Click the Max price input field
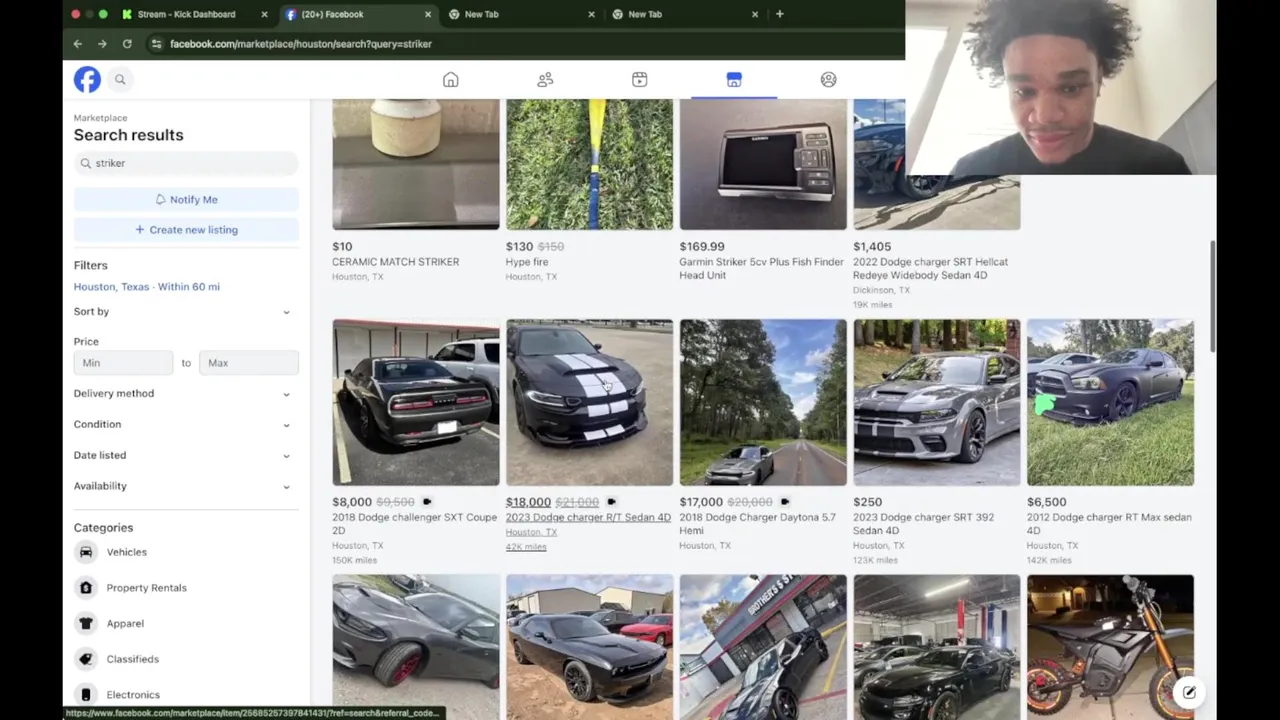The image size is (1280, 720). tap(248, 363)
